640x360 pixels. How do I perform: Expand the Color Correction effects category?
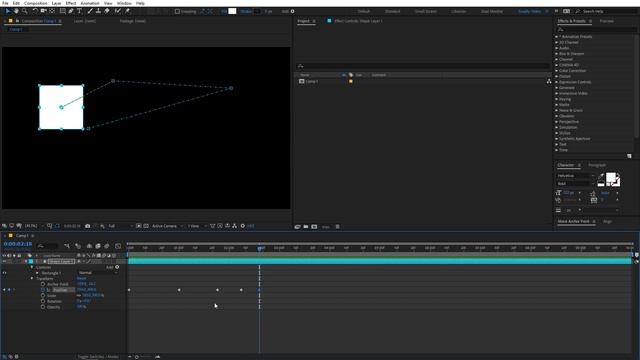[x=556, y=71]
